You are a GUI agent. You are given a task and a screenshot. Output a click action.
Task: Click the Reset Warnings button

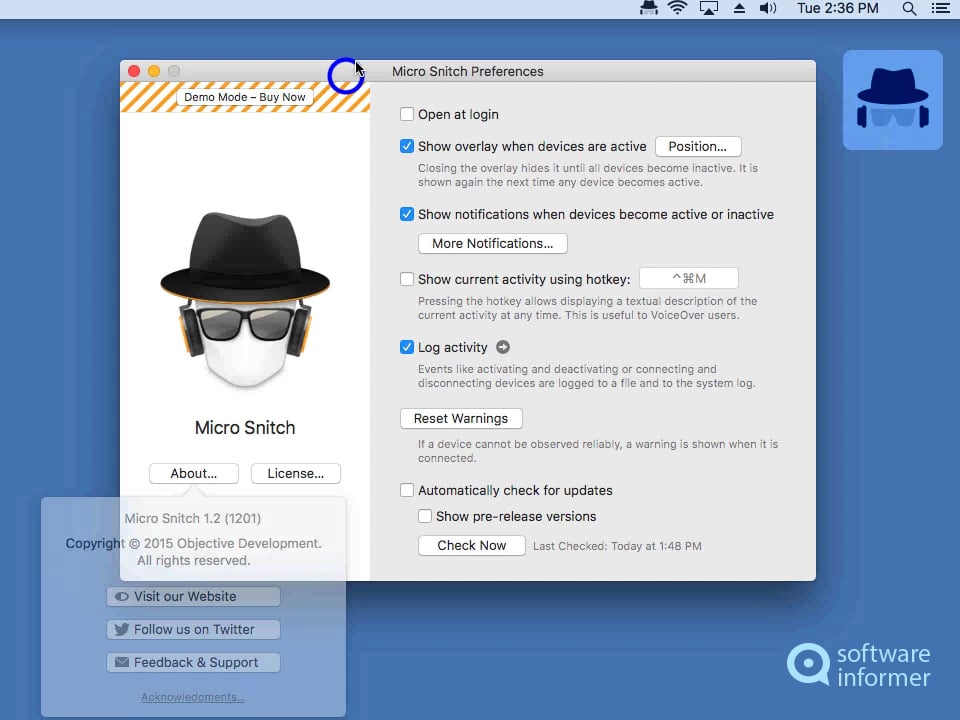point(461,419)
